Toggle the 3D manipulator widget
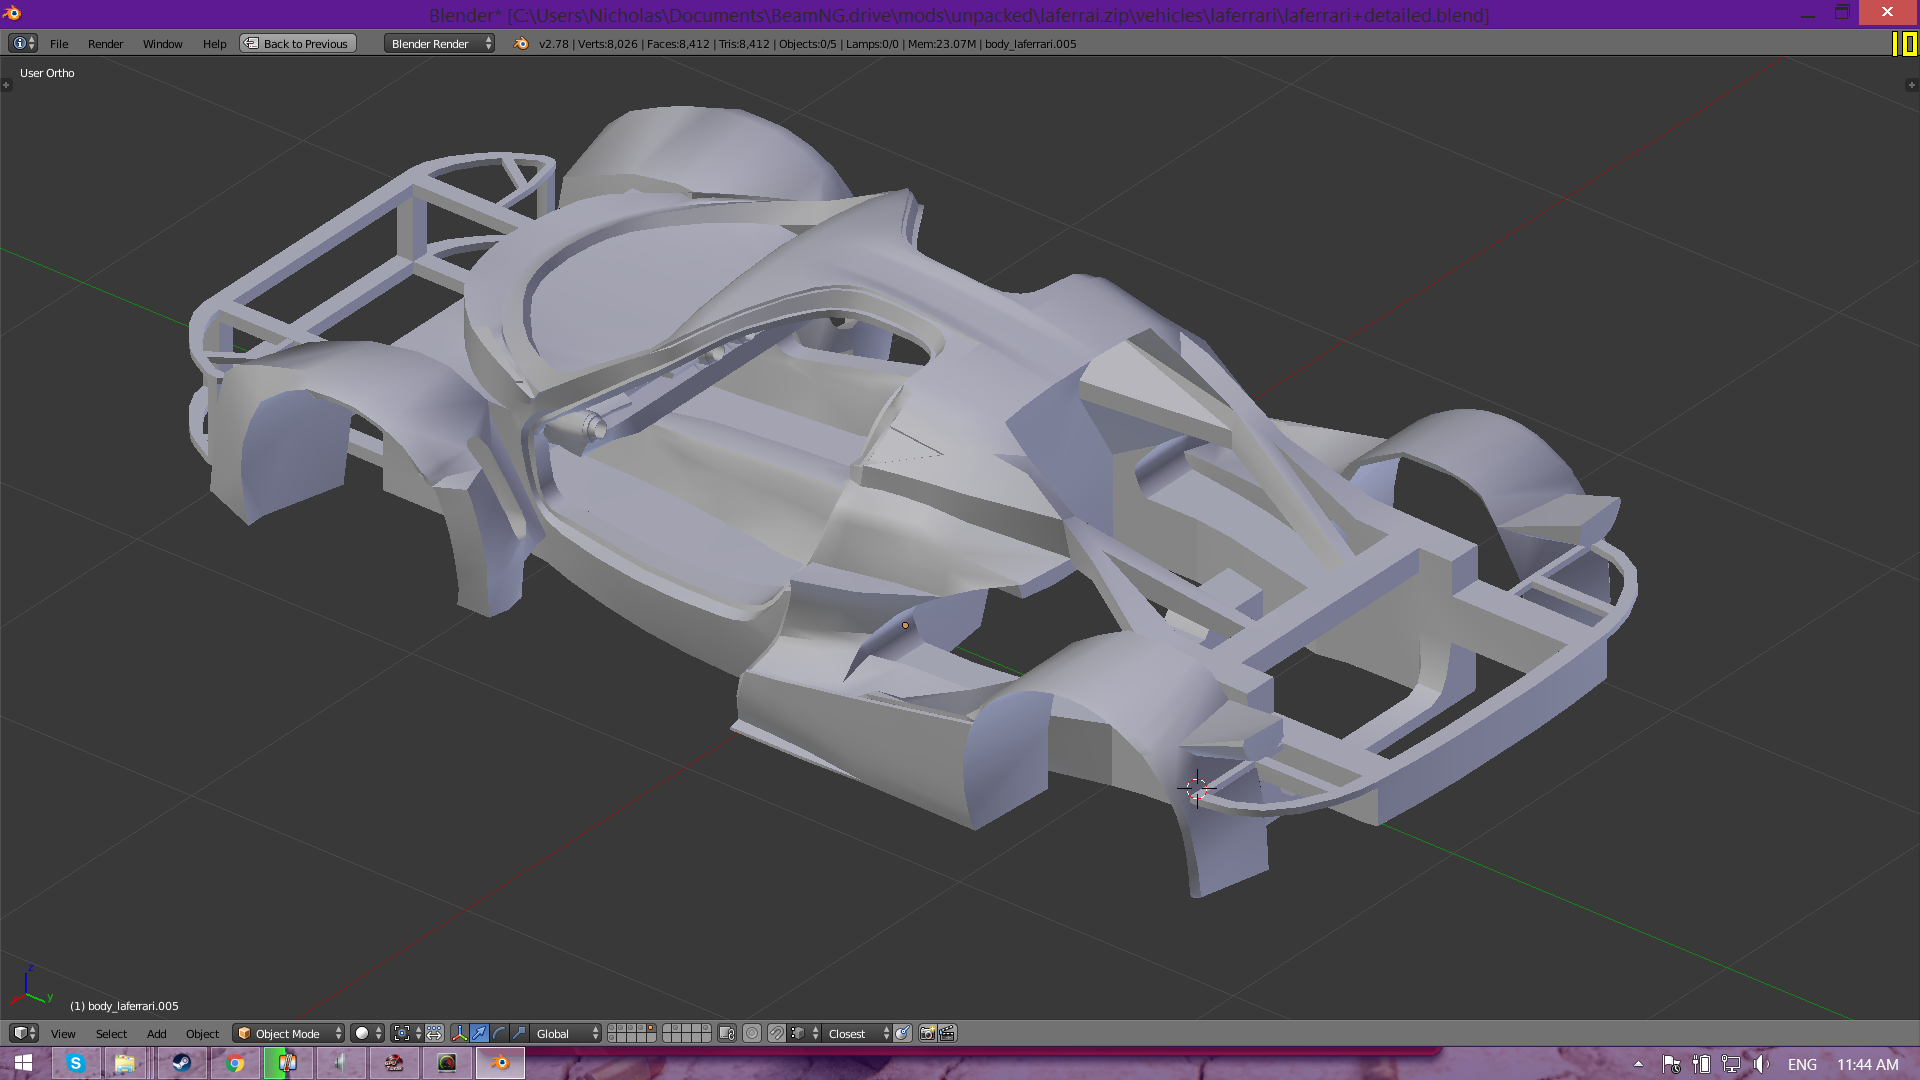This screenshot has width=1920, height=1080. [x=459, y=1034]
